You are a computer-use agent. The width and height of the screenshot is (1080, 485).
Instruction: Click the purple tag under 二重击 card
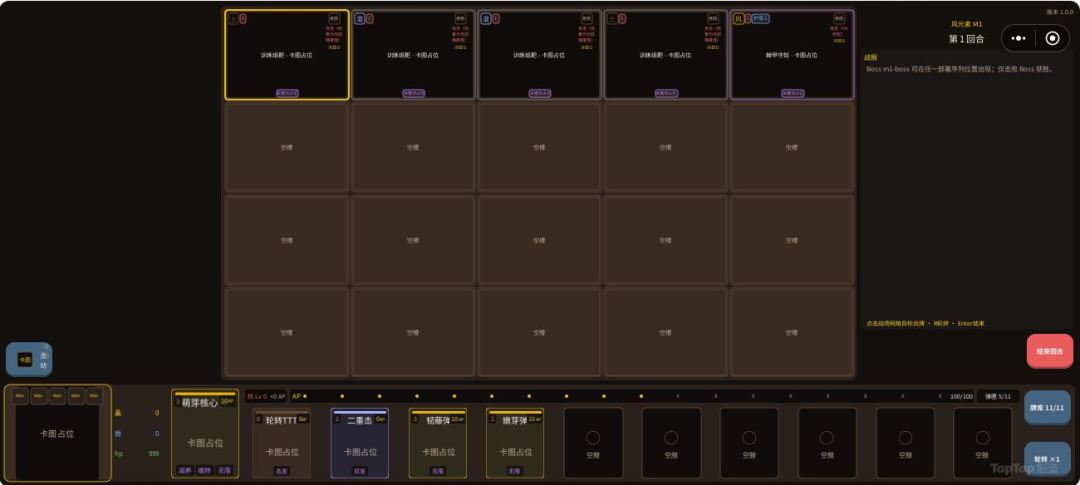360,471
